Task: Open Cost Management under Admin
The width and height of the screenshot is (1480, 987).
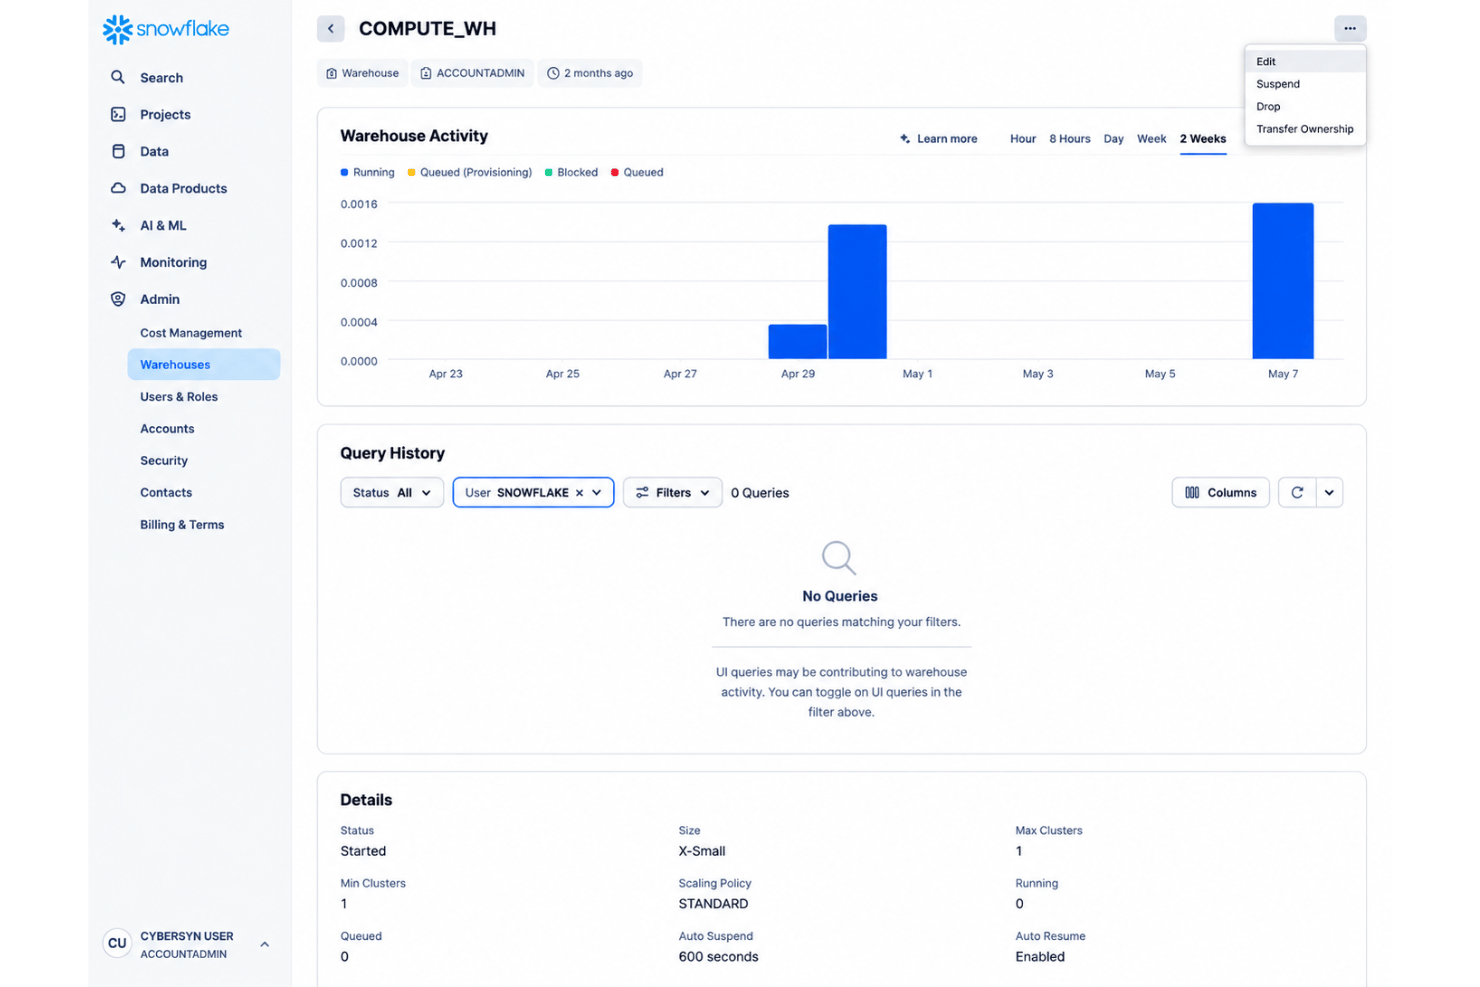Action: (x=191, y=333)
